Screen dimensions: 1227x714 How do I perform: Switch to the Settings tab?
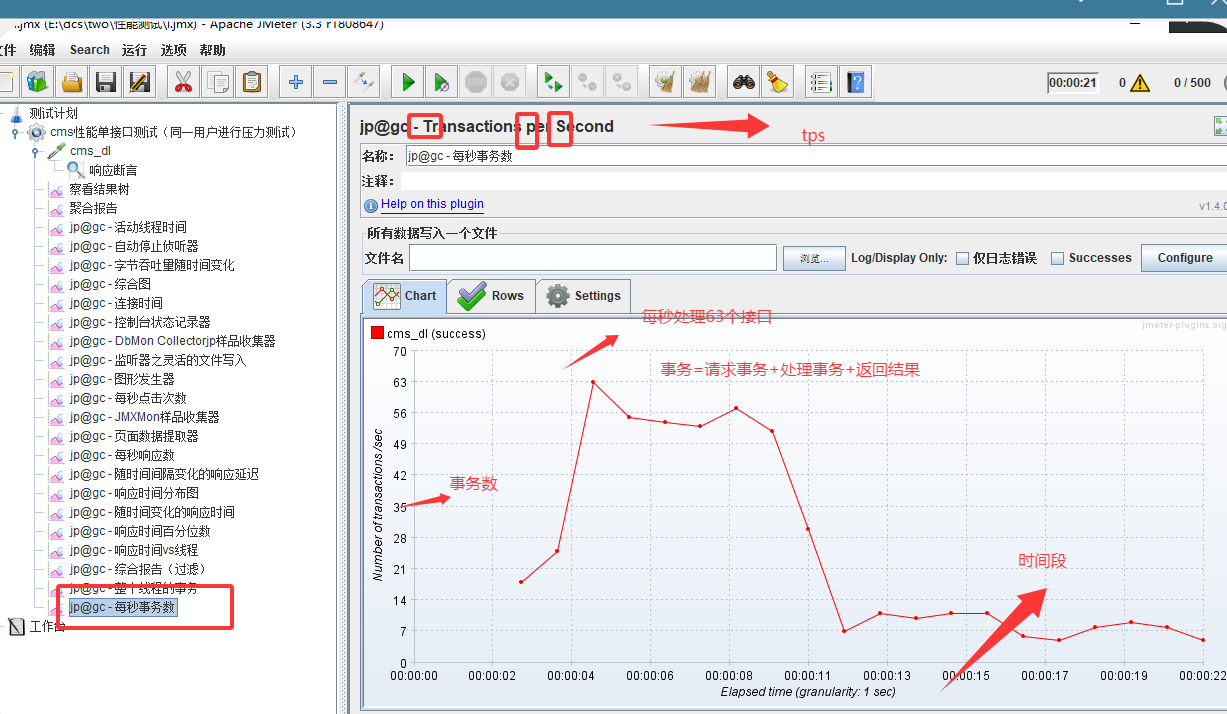point(584,296)
